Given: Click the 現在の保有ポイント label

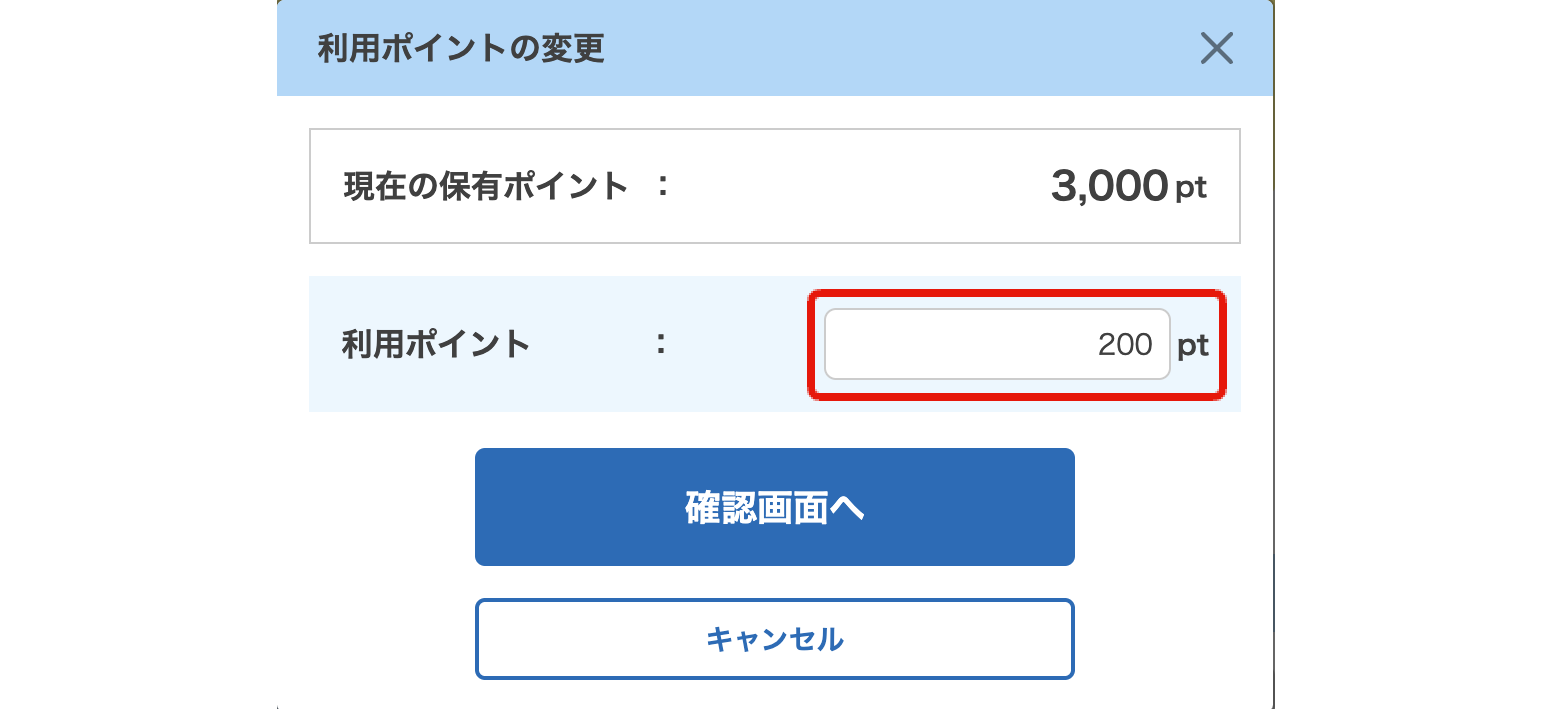Looking at the screenshot, I should click(486, 186).
